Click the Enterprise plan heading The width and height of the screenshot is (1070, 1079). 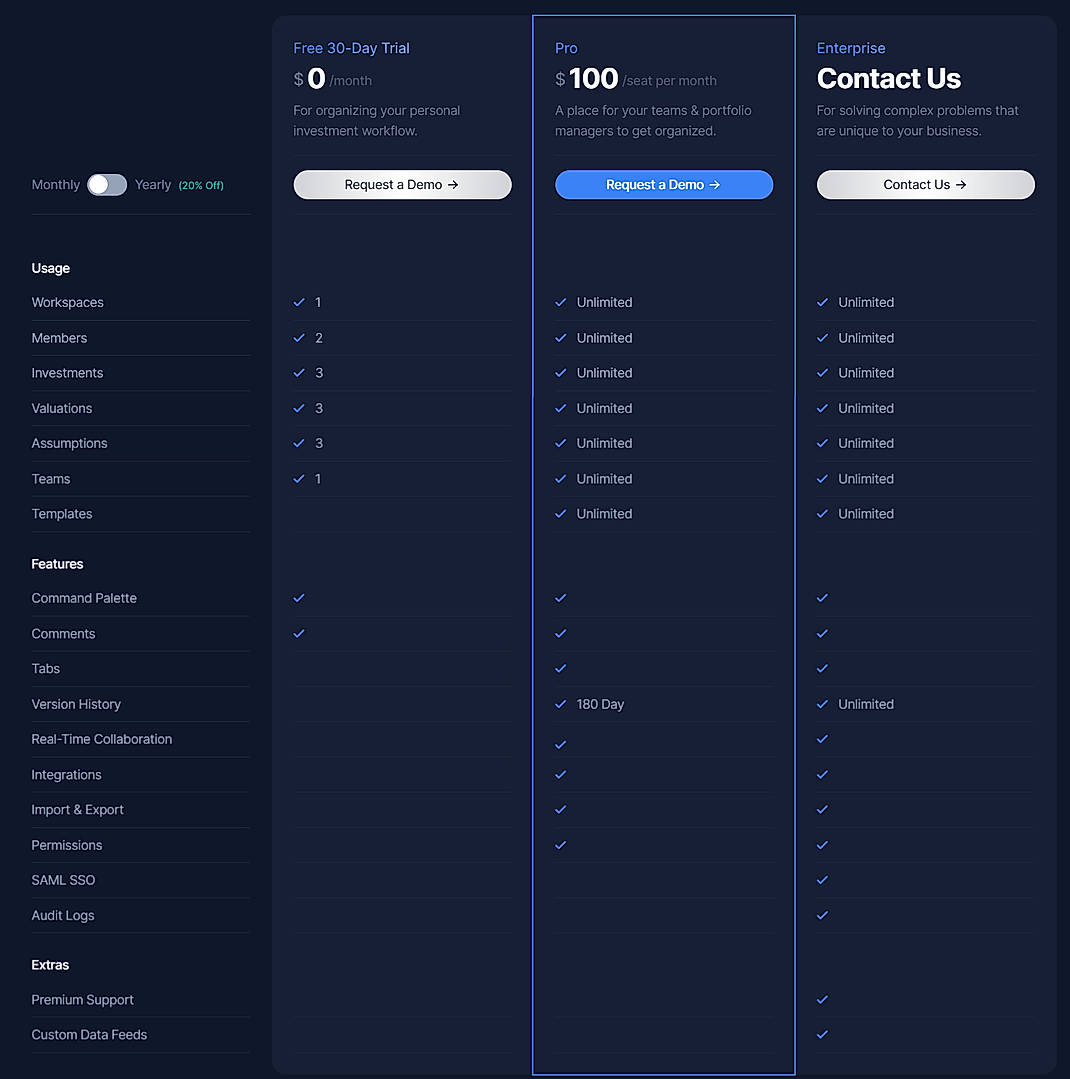(x=851, y=47)
